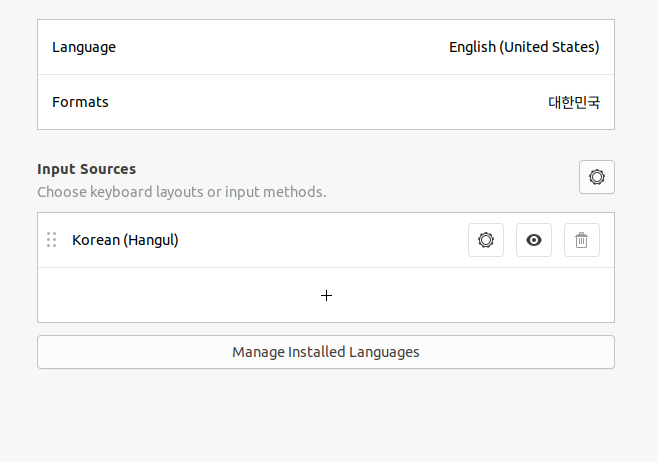Image resolution: width=658 pixels, height=462 pixels.
Task: Click the Input Sources heading
Action: click(x=86, y=169)
